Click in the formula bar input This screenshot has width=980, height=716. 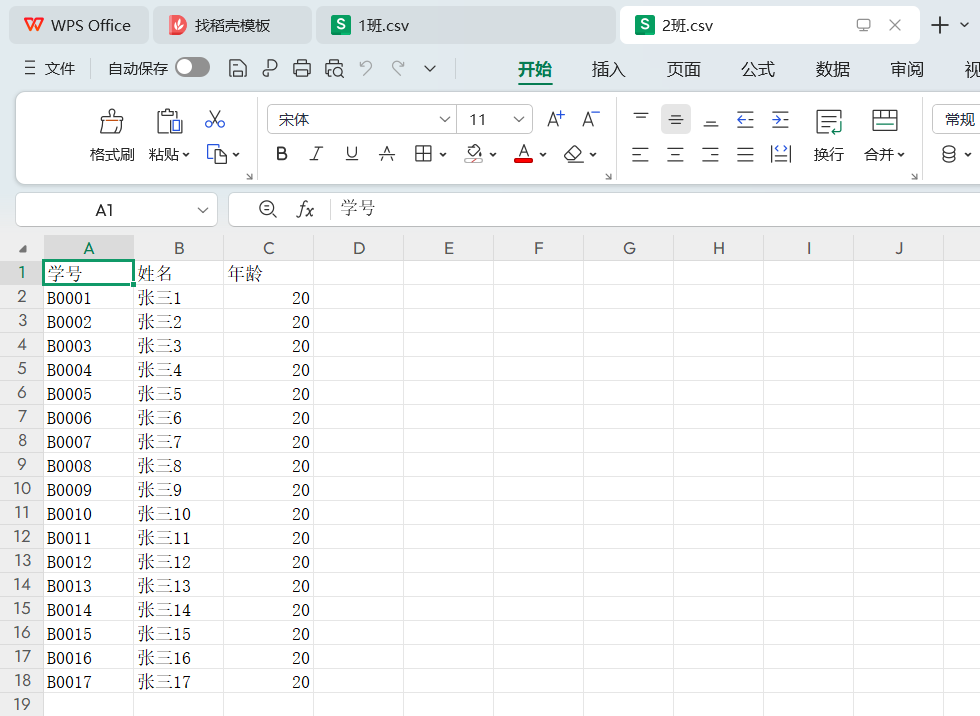(x=656, y=209)
